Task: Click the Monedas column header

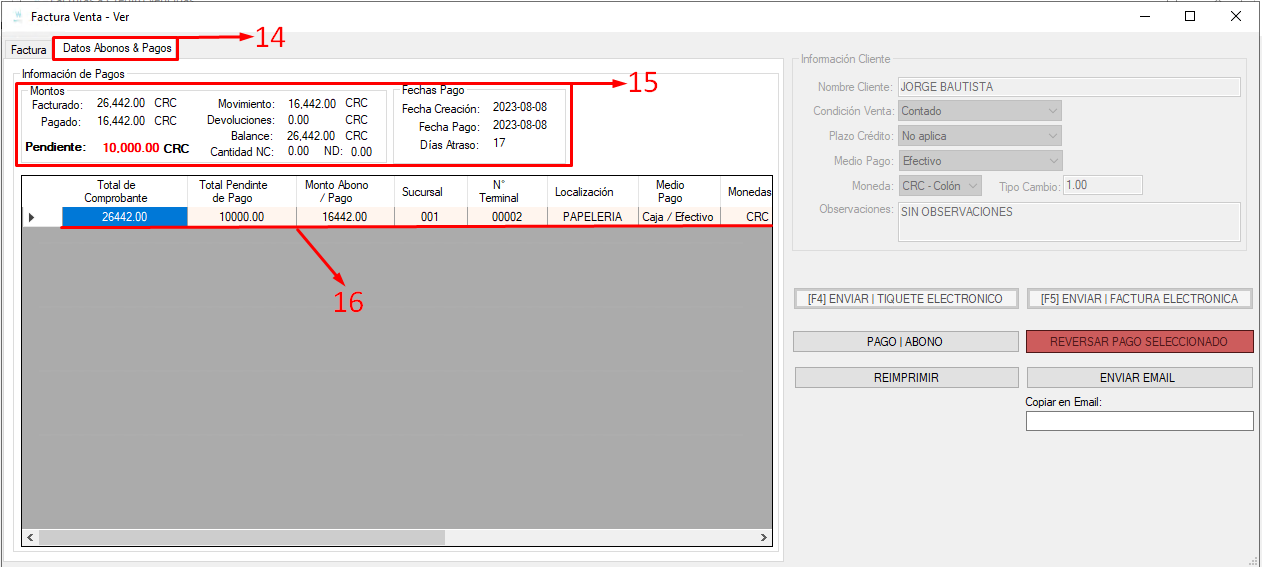Action: point(746,192)
